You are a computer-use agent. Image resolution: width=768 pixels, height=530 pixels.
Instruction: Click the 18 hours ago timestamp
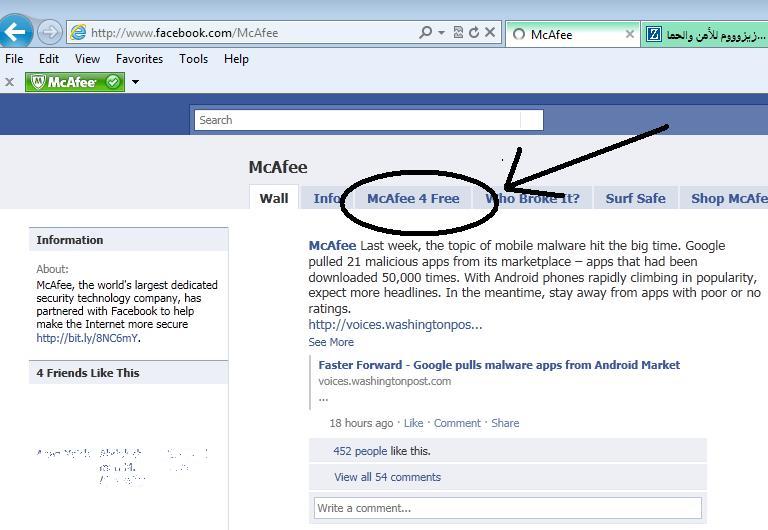361,423
